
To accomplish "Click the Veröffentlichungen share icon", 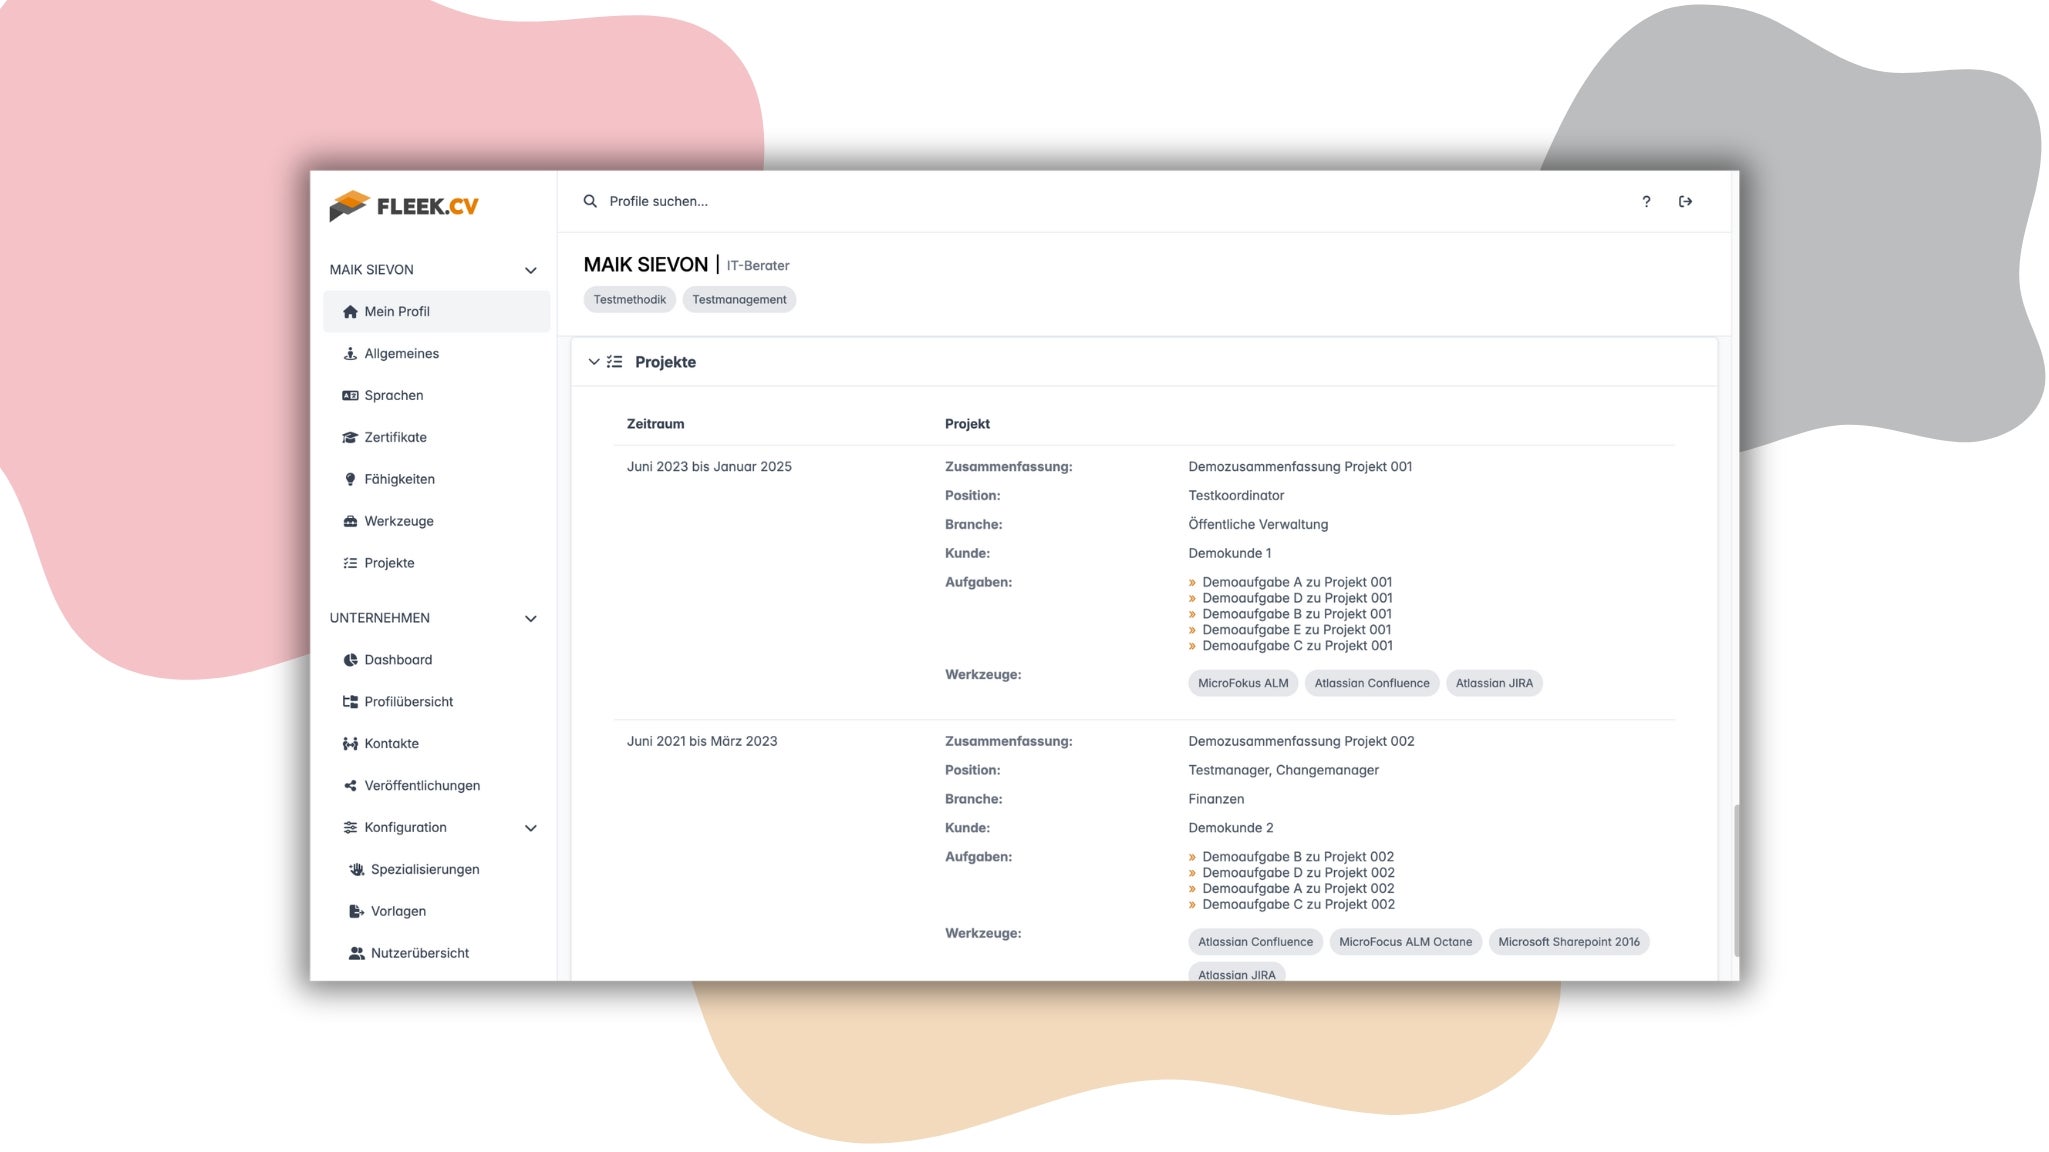I will (x=350, y=786).
